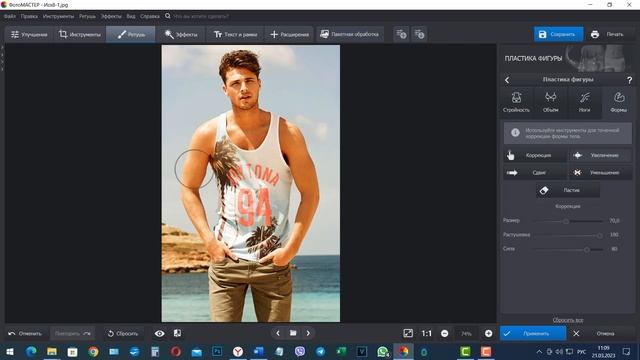Click the search field in menu bar
Image resolution: width=640 pixels, height=360 pixels.
[200, 16]
